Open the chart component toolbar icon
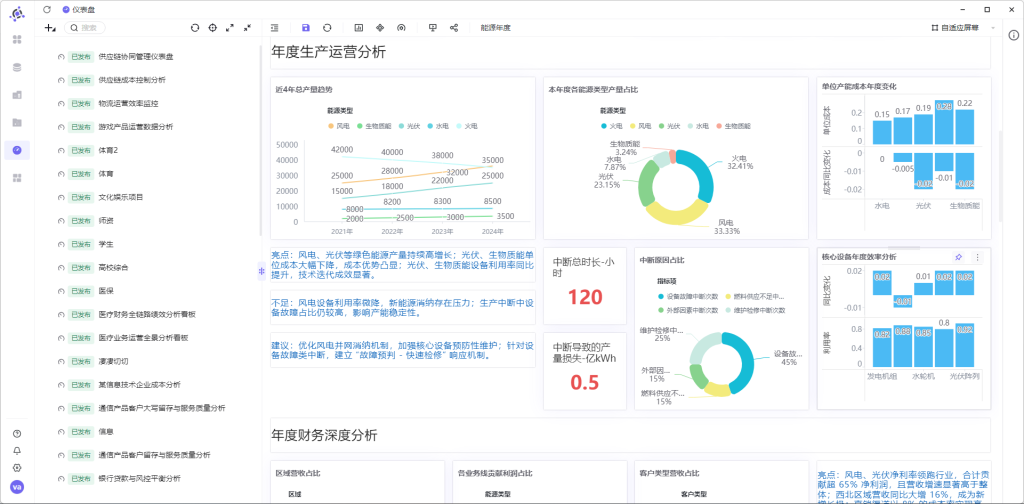 pyautogui.click(x=359, y=28)
